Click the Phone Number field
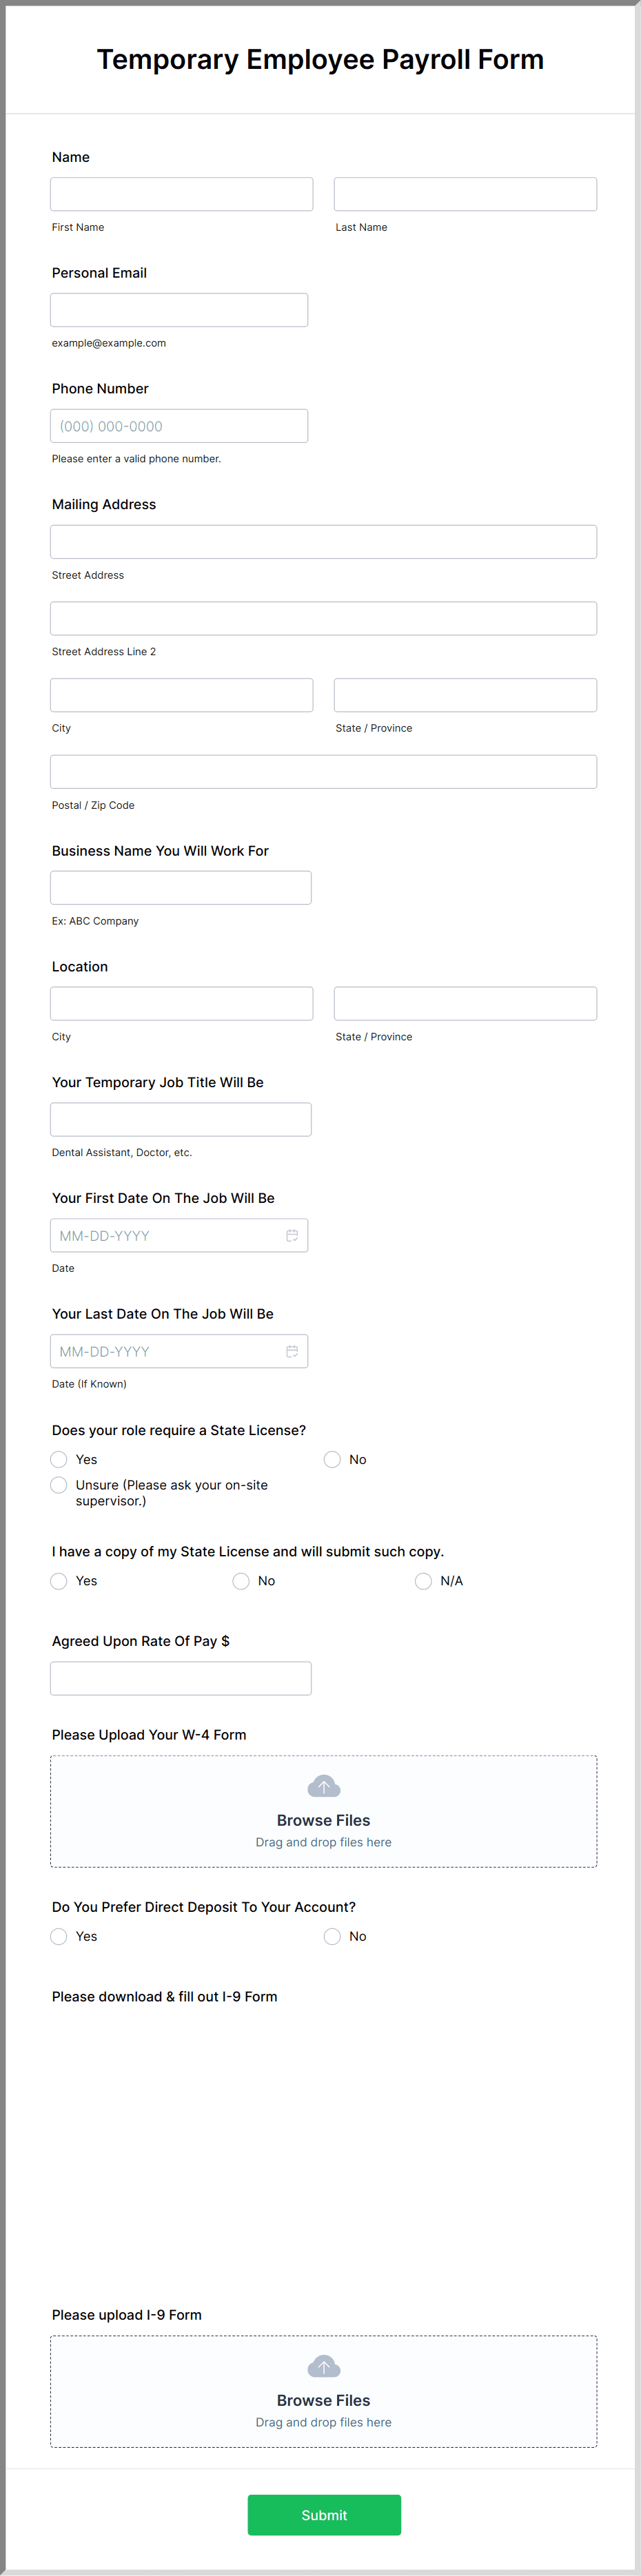641x2576 pixels. [x=179, y=425]
